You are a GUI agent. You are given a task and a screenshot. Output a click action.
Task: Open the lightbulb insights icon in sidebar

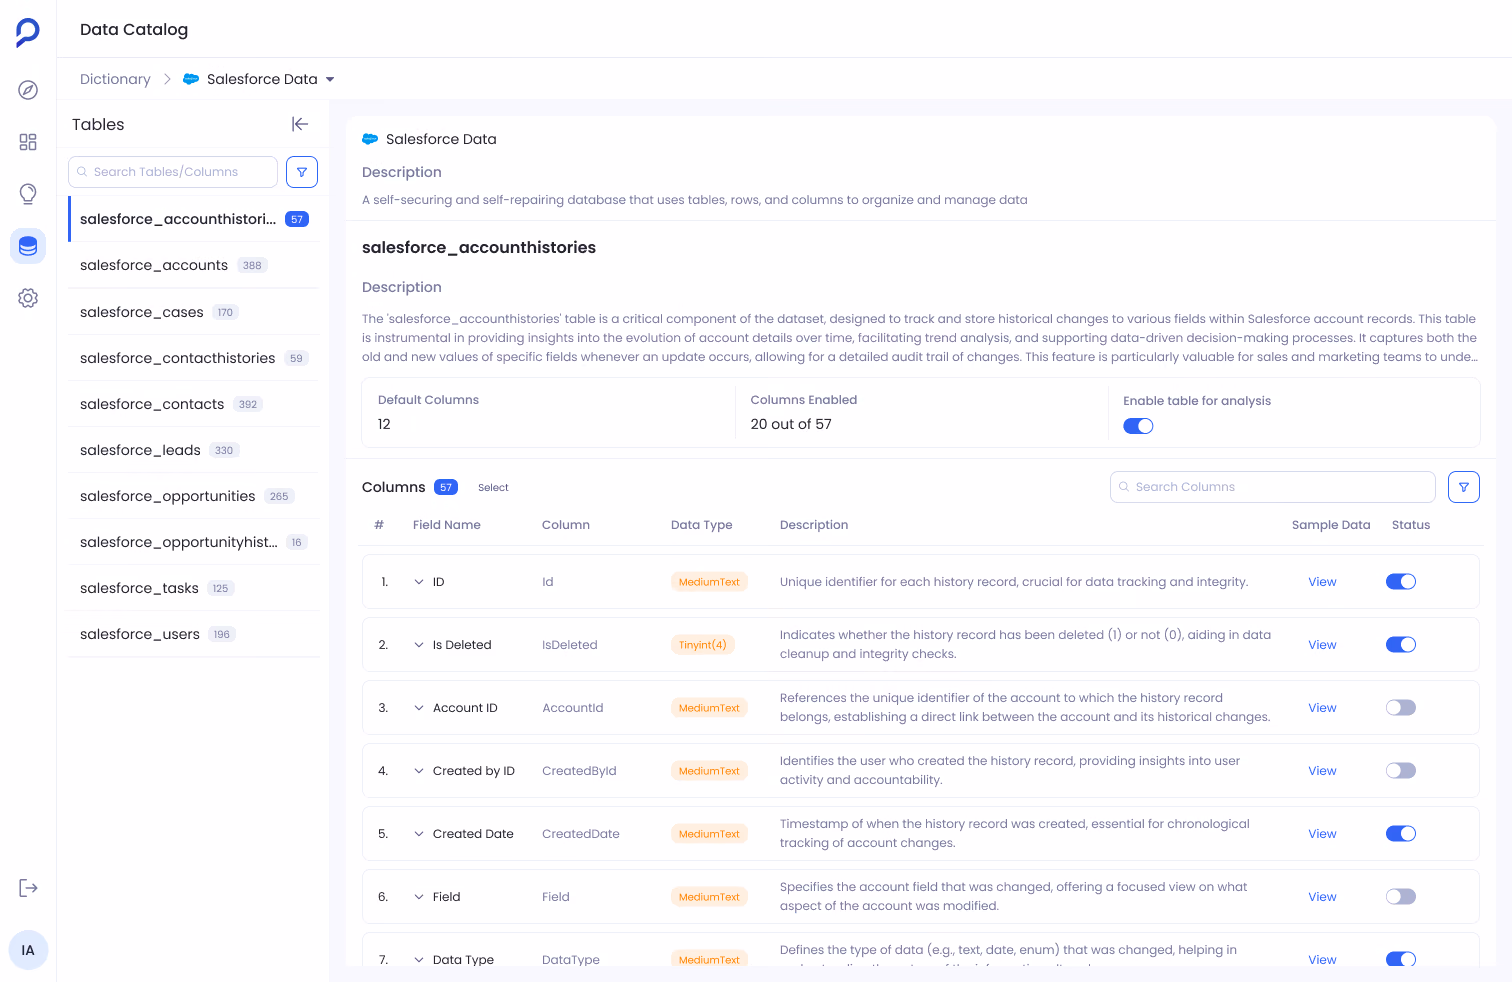coord(28,194)
